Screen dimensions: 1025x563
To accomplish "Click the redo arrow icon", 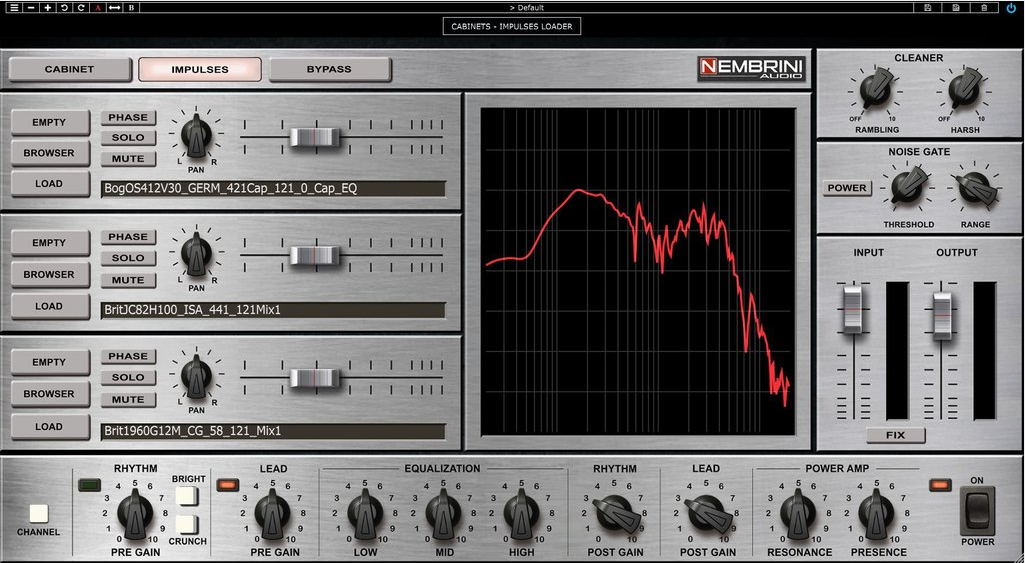I will pos(81,8).
